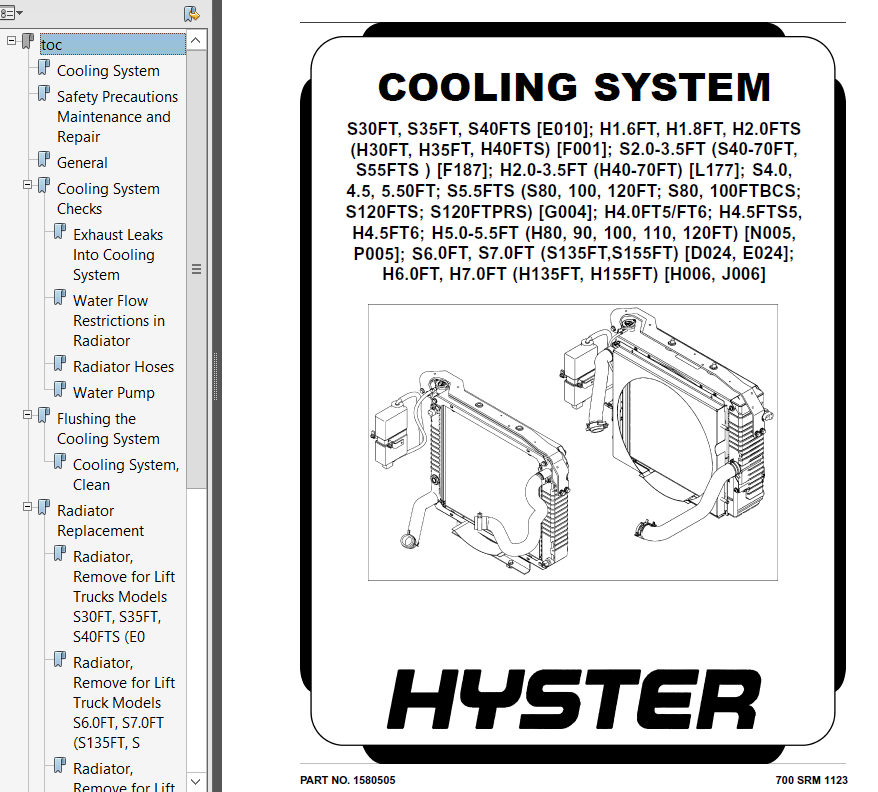Collapse the Radiator Replacement section

[x=27, y=507]
